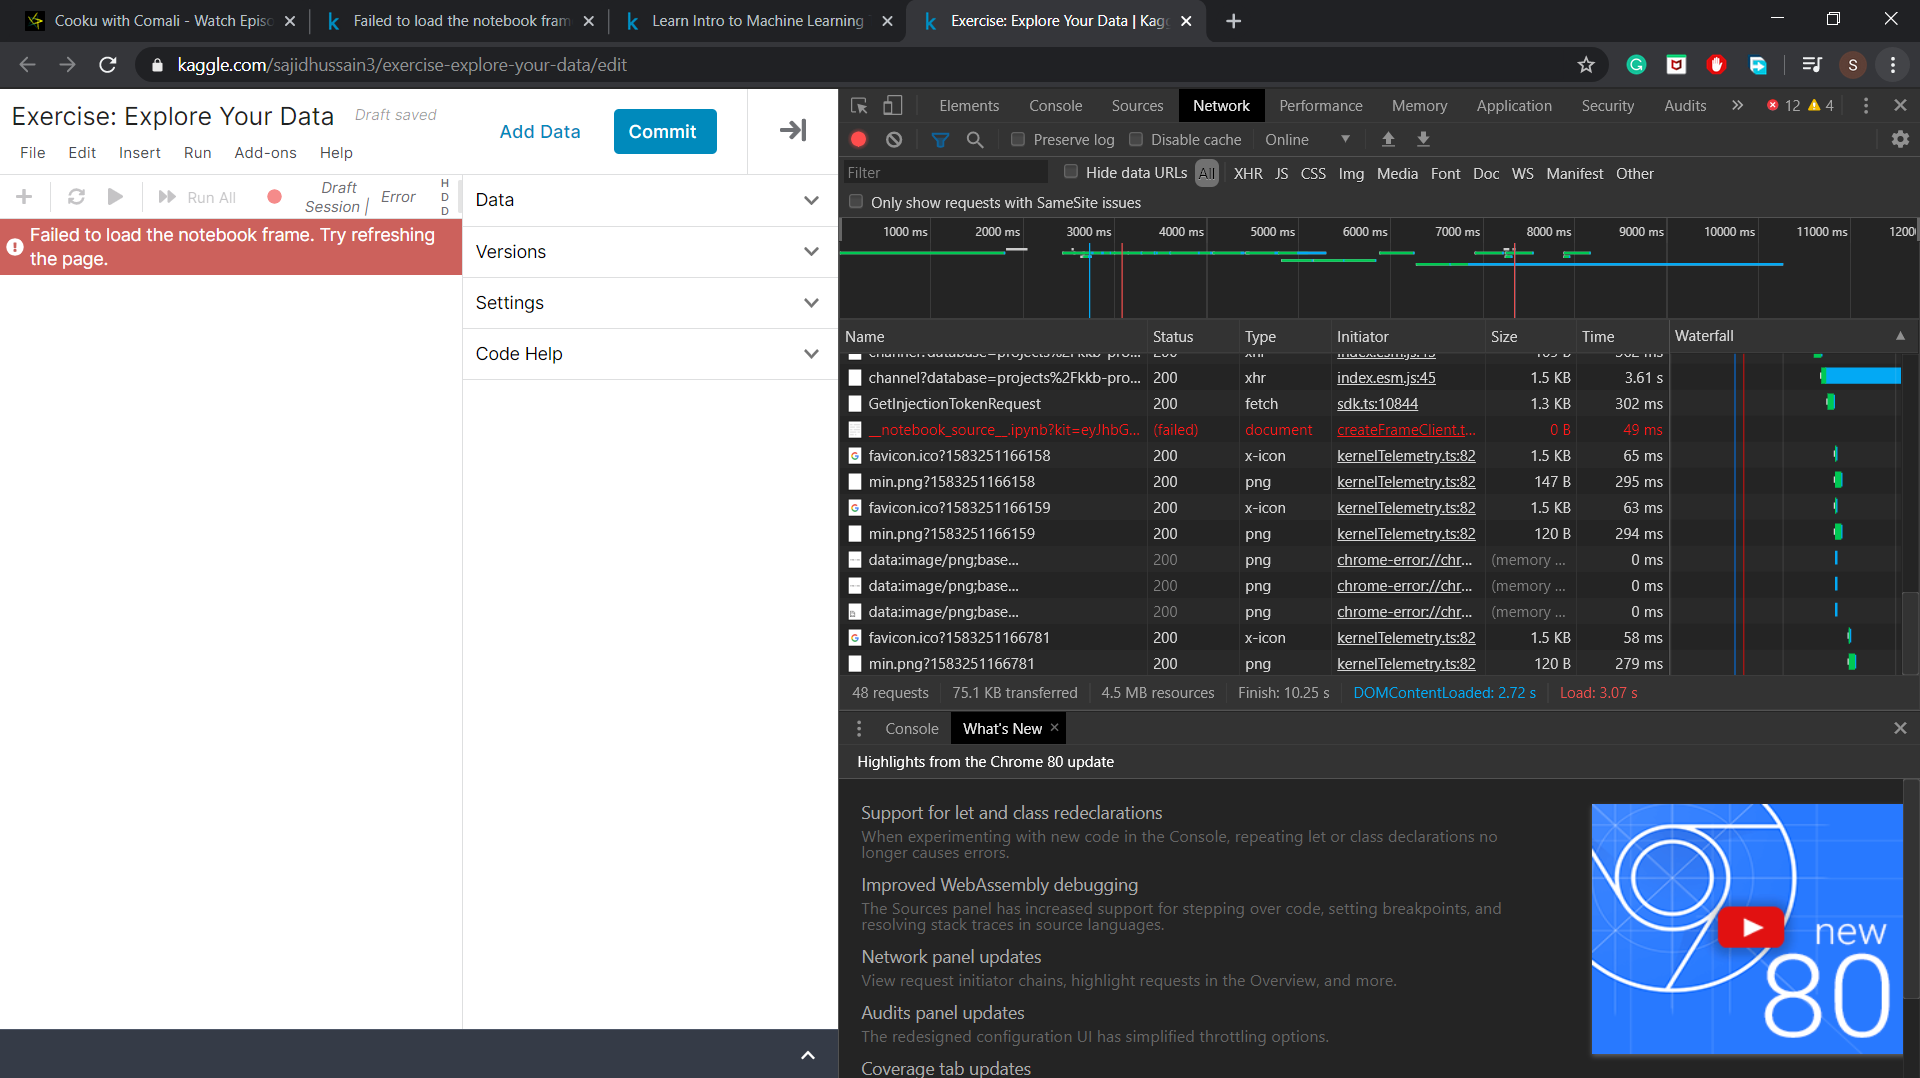Enable Preserve log checkbox
The height and width of the screenshot is (1078, 1920).
point(1018,139)
